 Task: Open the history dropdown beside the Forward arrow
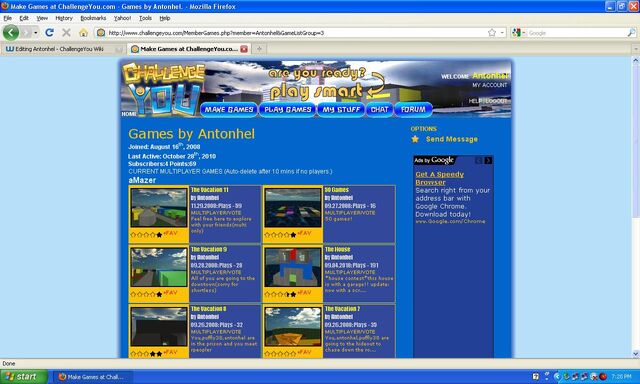36,33
